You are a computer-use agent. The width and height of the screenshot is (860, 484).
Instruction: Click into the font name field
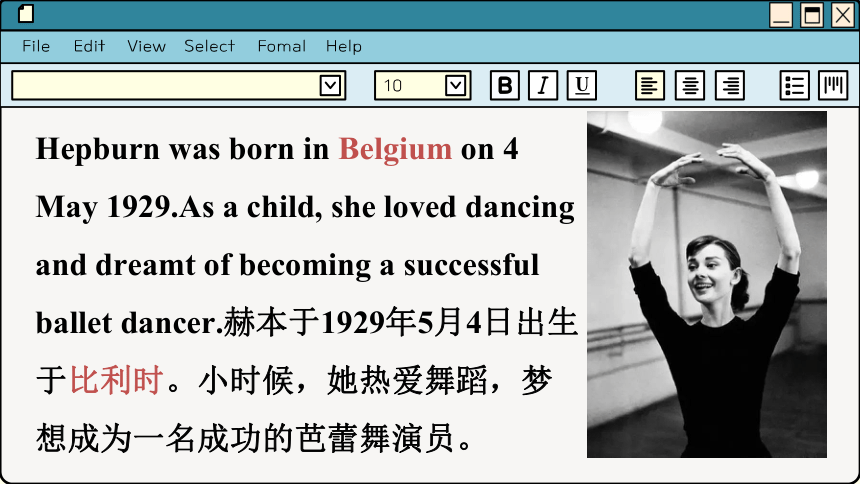pos(178,85)
